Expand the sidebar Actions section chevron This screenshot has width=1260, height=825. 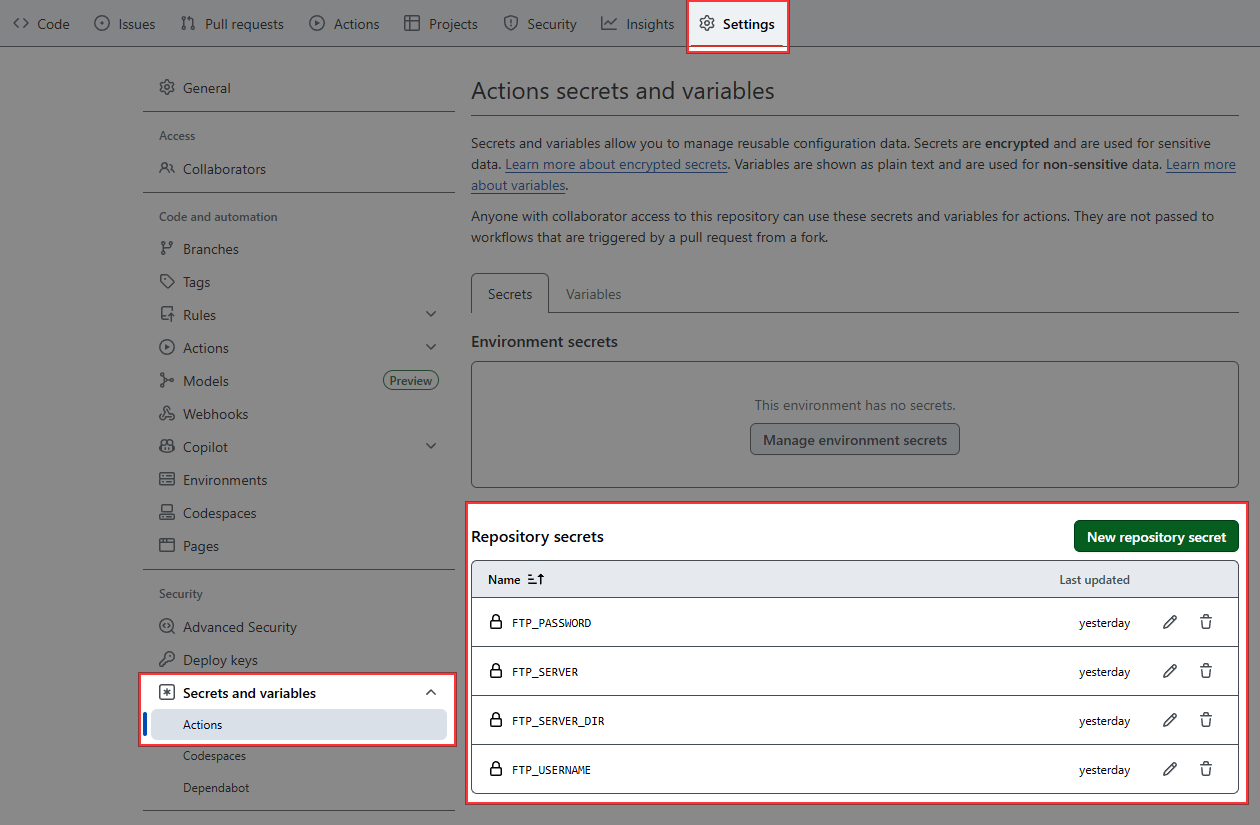[431, 348]
